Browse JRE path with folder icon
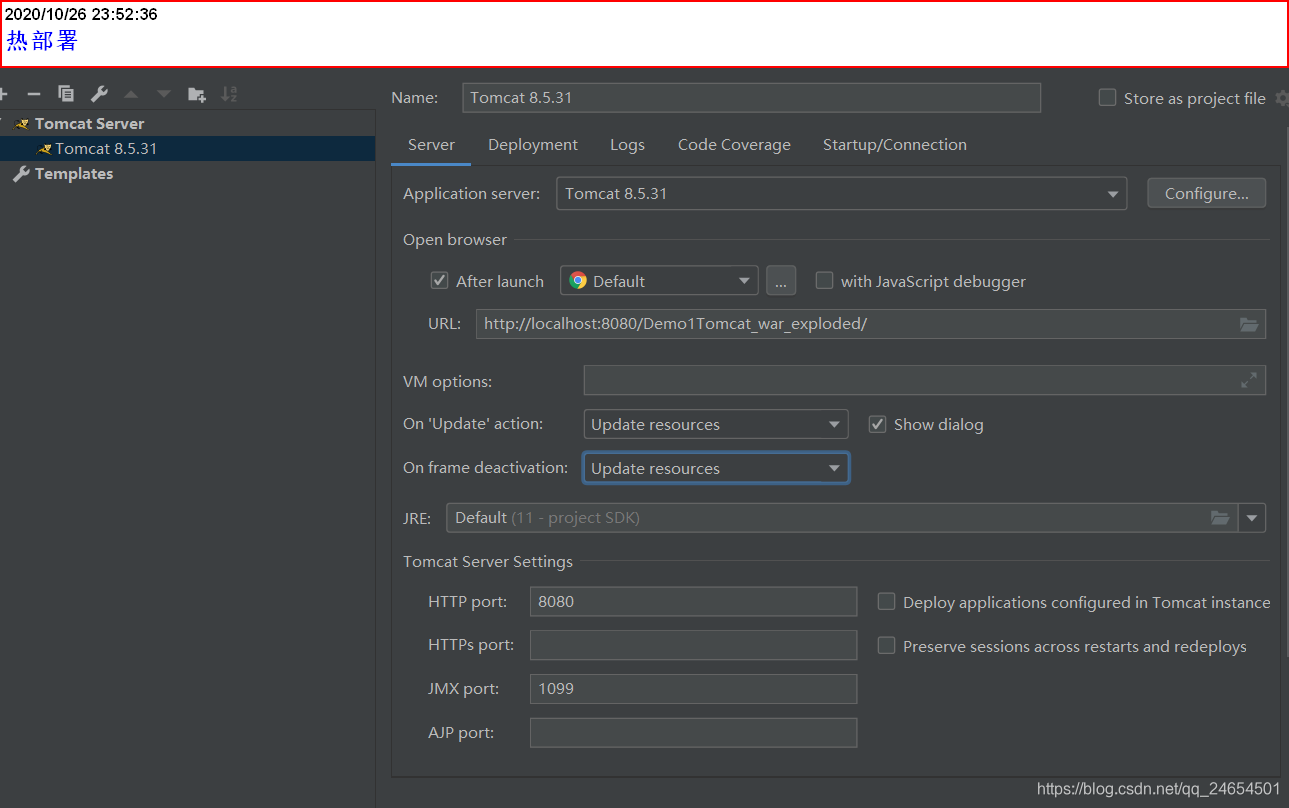The height and width of the screenshot is (808, 1289). point(1220,518)
